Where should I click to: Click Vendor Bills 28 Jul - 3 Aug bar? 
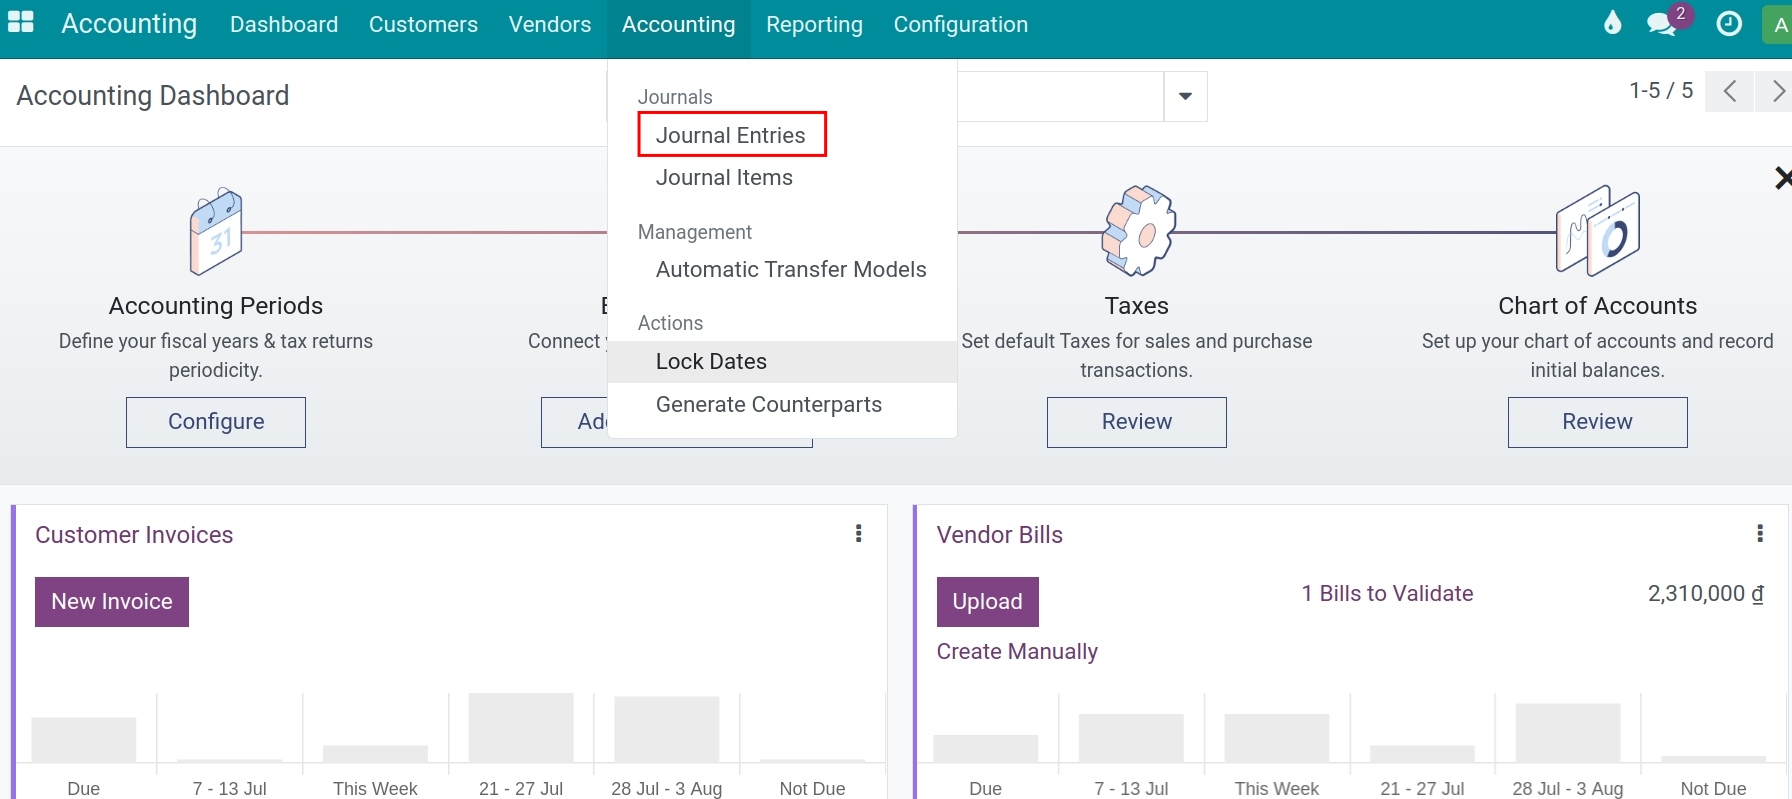coord(1568,733)
